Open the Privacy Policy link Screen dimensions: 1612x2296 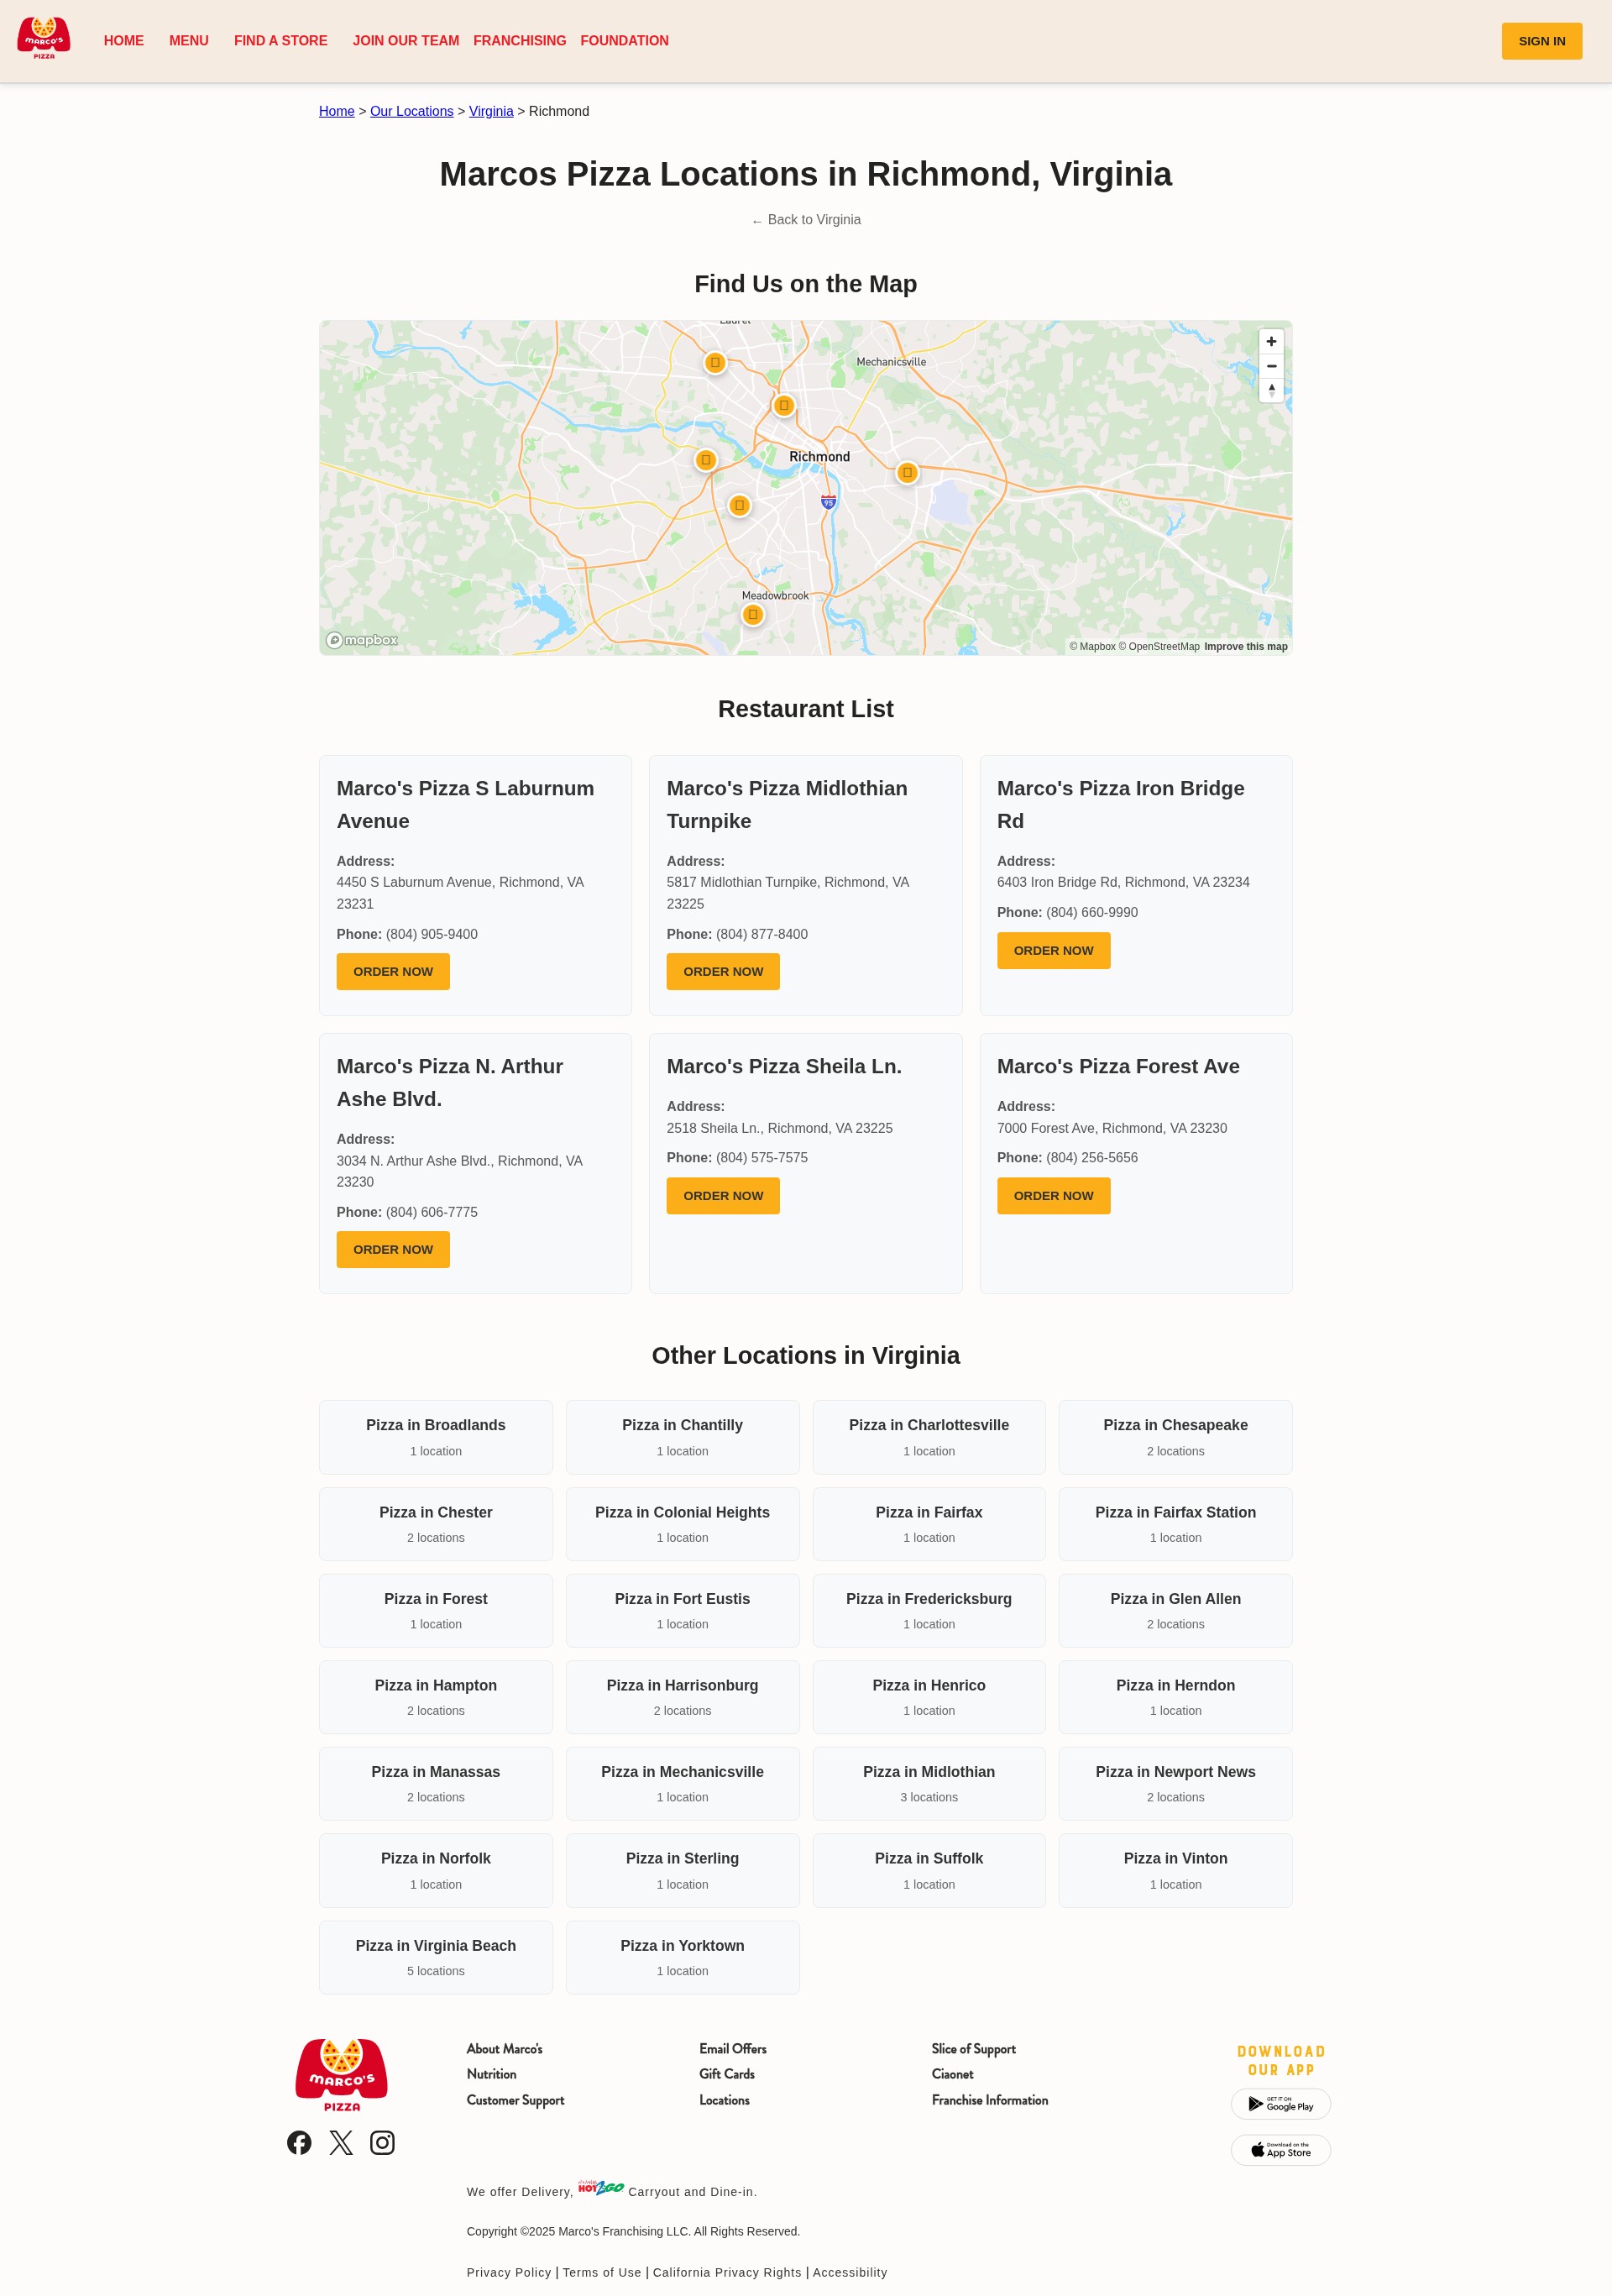pos(509,2272)
